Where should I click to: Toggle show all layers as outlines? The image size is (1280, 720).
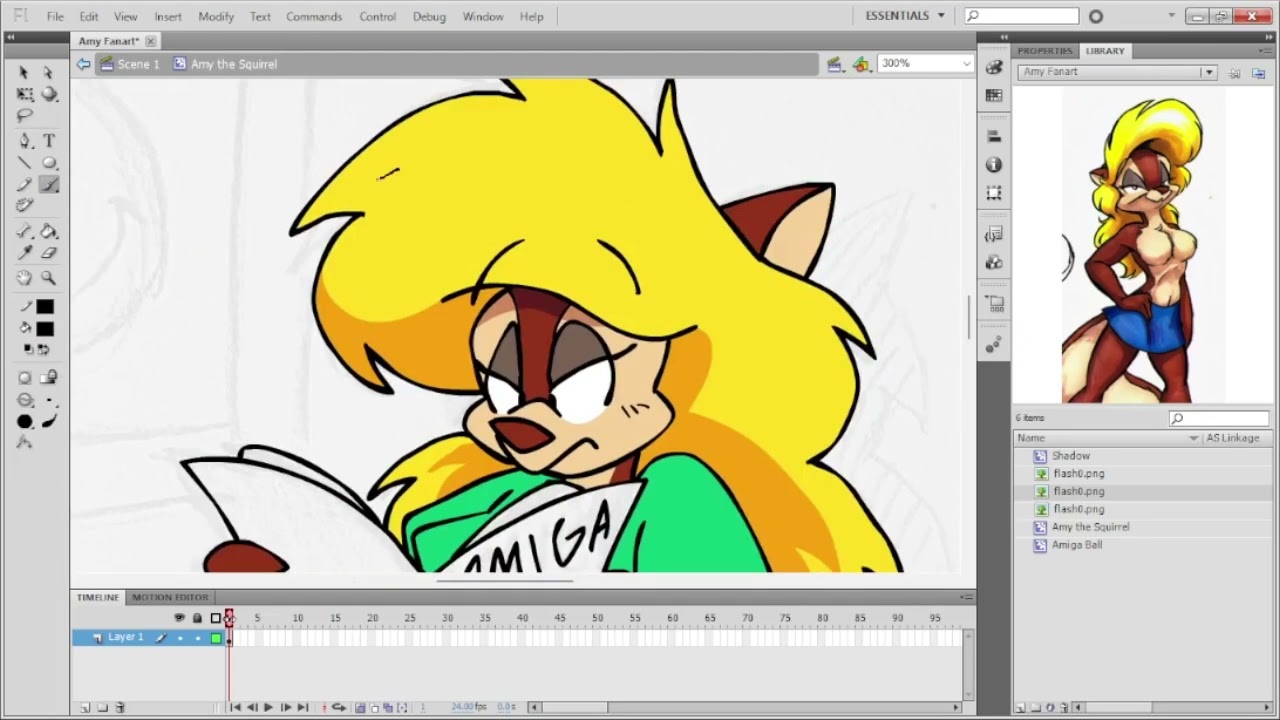click(x=216, y=618)
